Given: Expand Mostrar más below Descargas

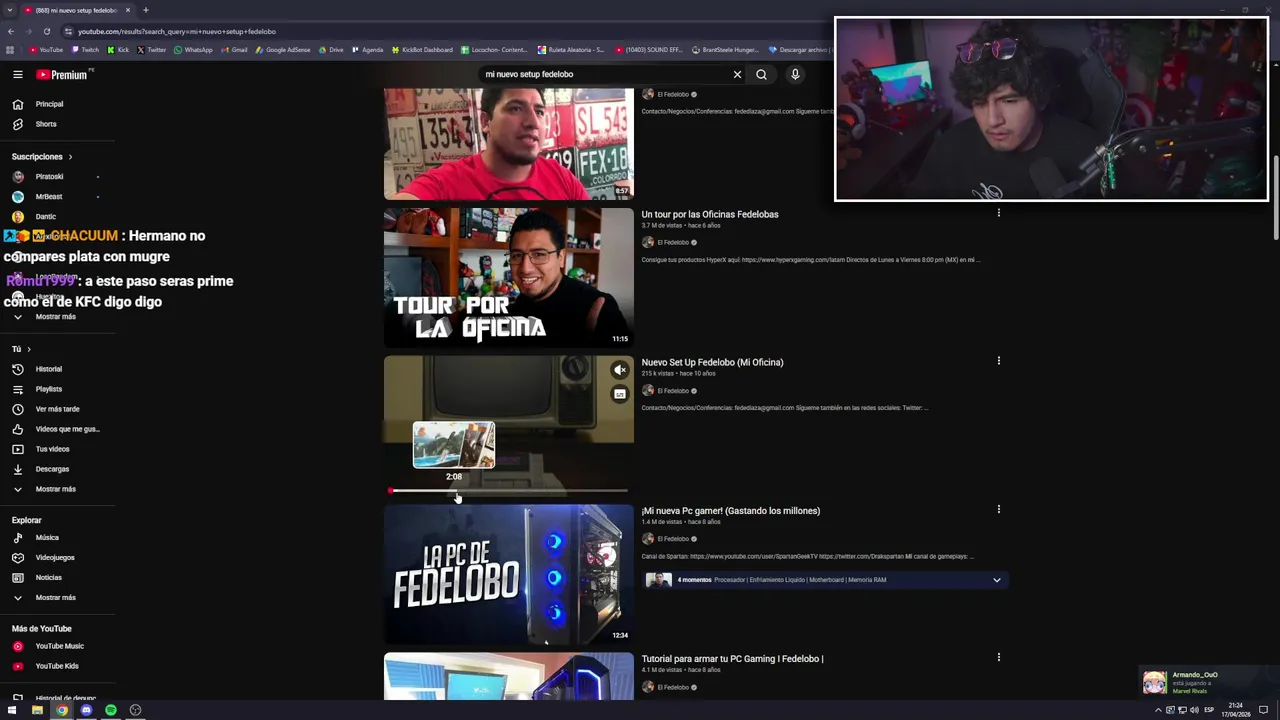Looking at the screenshot, I should pyautogui.click(x=57, y=489).
